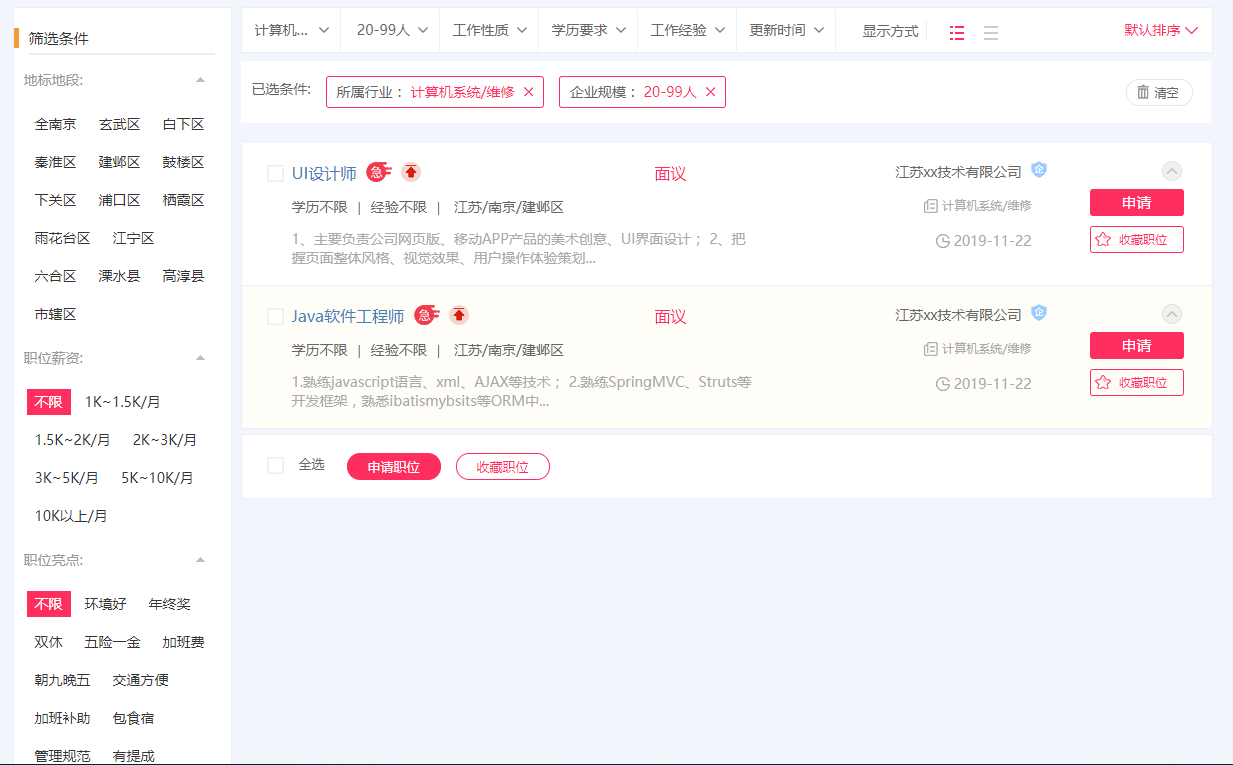
Task: Open the 学历要求 dropdown
Action: 588,30
